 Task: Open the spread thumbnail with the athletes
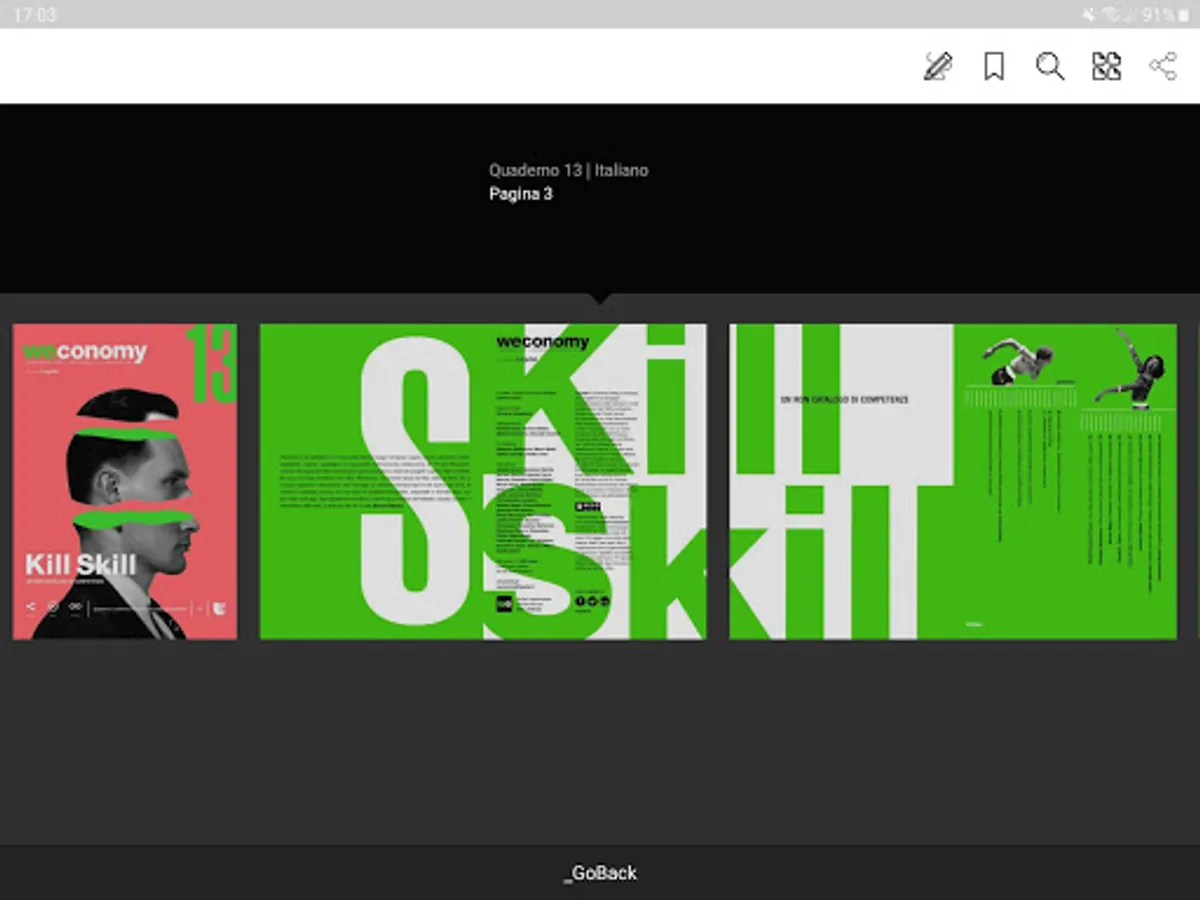(x=953, y=481)
